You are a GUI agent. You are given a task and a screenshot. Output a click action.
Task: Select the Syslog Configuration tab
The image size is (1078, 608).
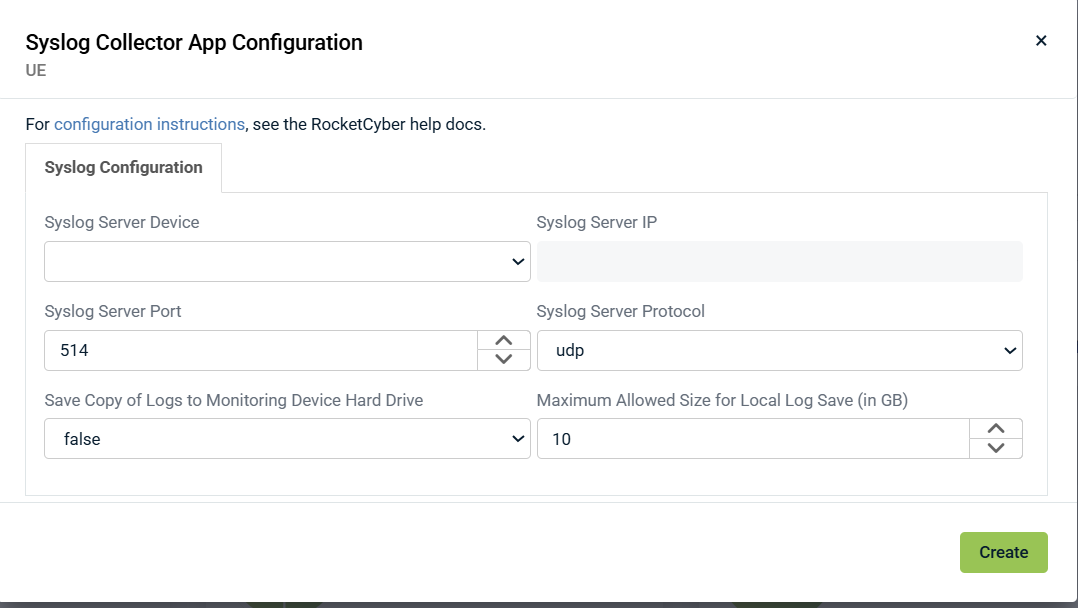(x=124, y=168)
